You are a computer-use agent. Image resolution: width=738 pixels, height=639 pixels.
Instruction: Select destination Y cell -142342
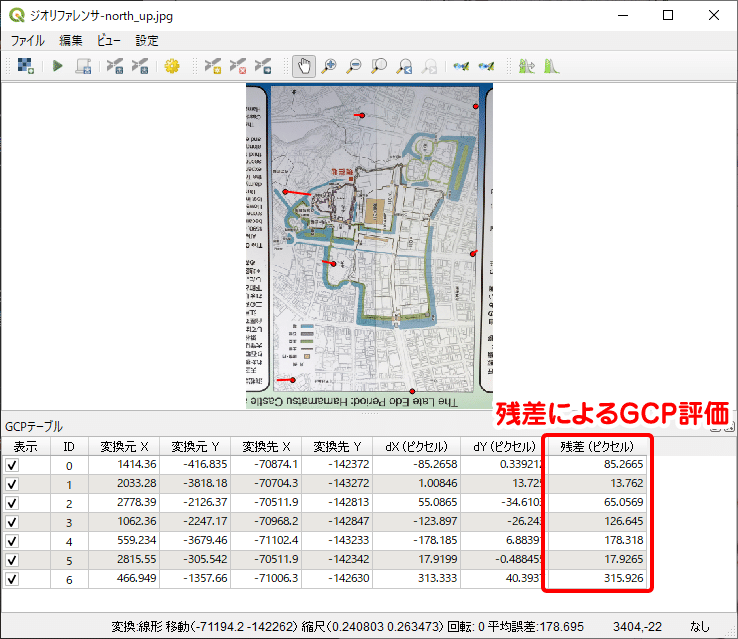point(337,559)
